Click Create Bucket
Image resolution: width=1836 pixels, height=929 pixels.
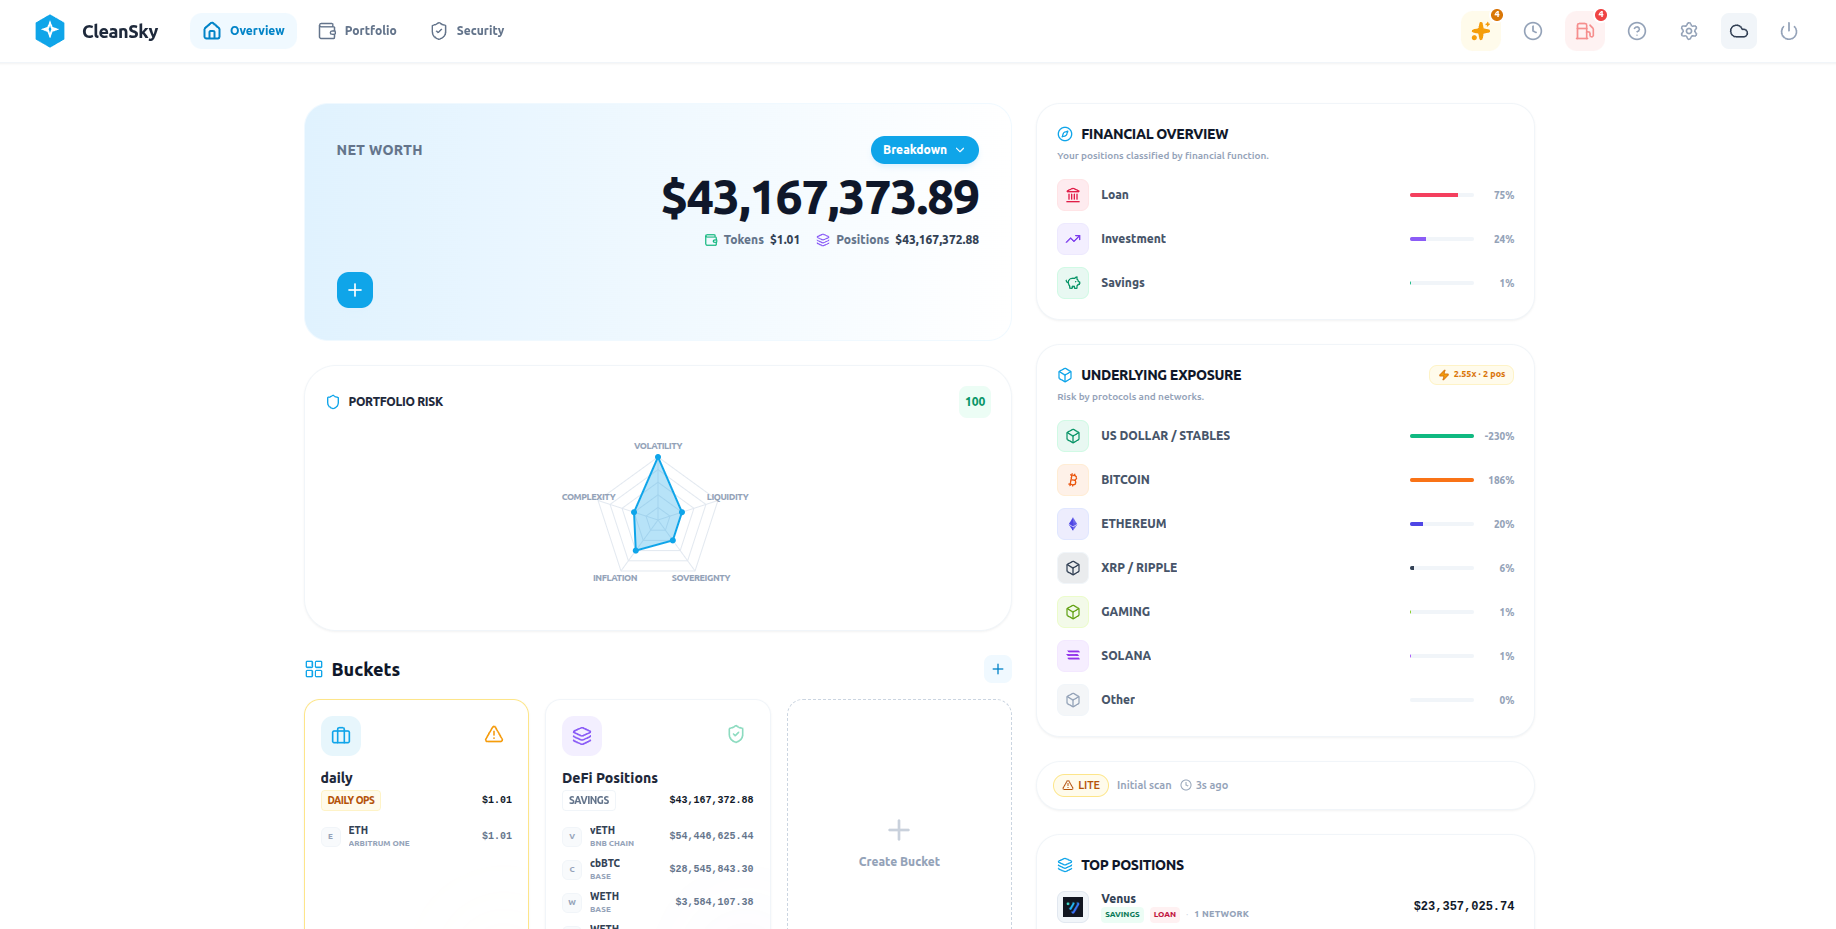(x=898, y=843)
